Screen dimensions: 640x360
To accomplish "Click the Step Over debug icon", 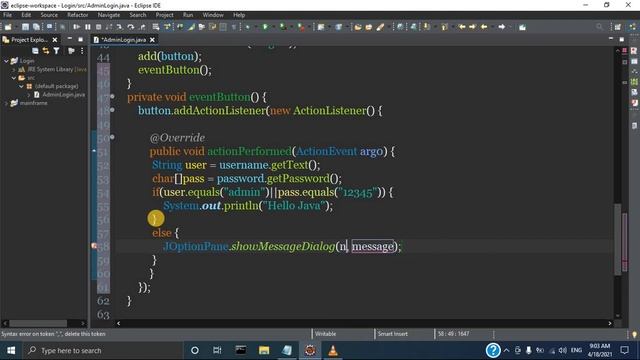I will [x=131, y=27].
